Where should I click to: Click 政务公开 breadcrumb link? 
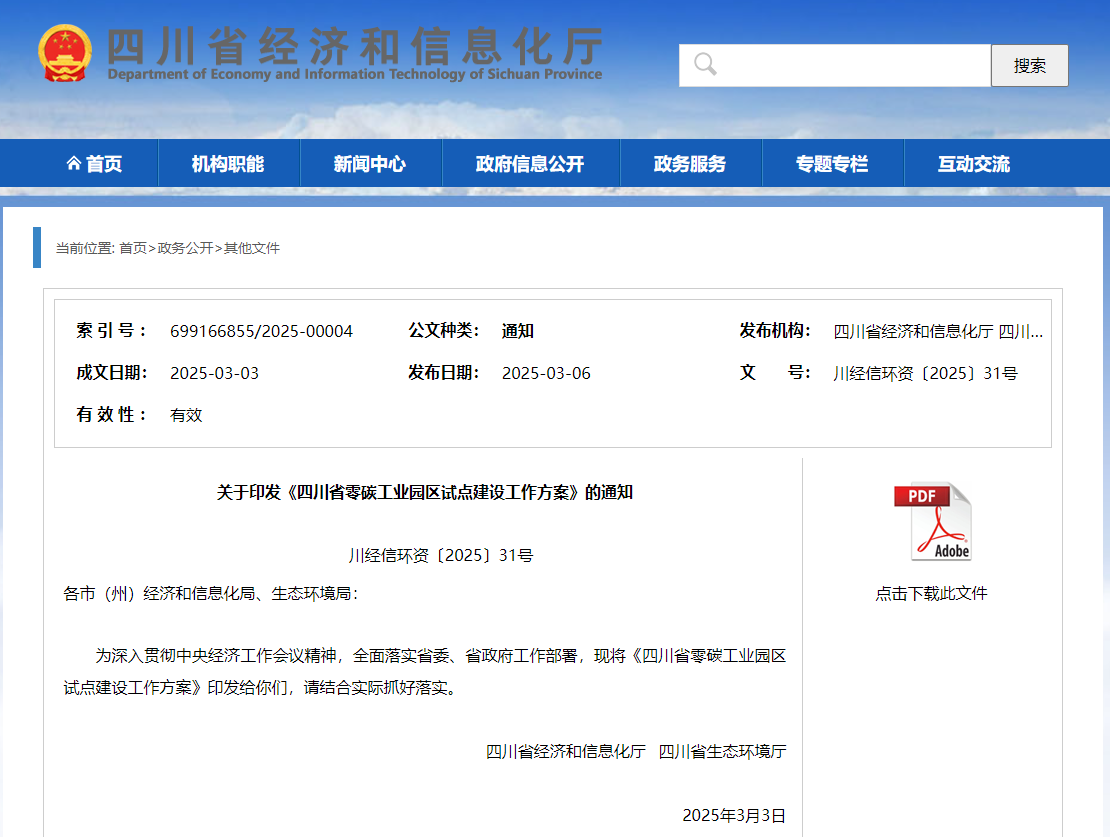tap(185, 248)
